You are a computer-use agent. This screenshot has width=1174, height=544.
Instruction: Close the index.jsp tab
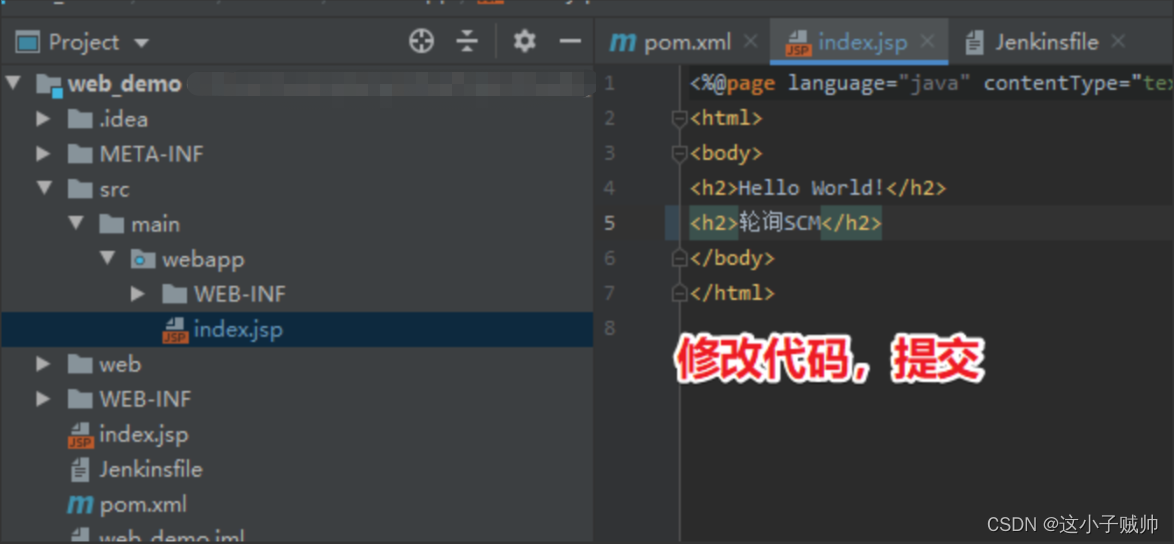[927, 42]
